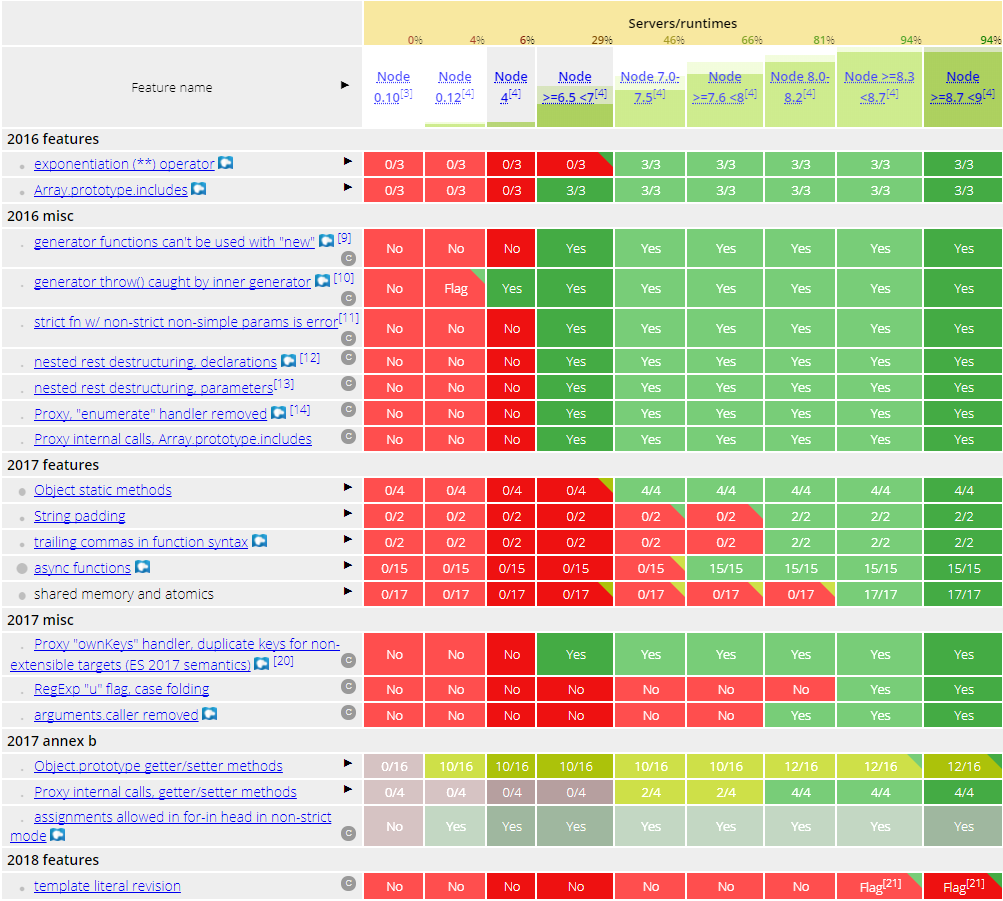This screenshot has height=901, width=1003.
Task: Click MDN icon beside arguments.caller removed
Action: pos(209,714)
